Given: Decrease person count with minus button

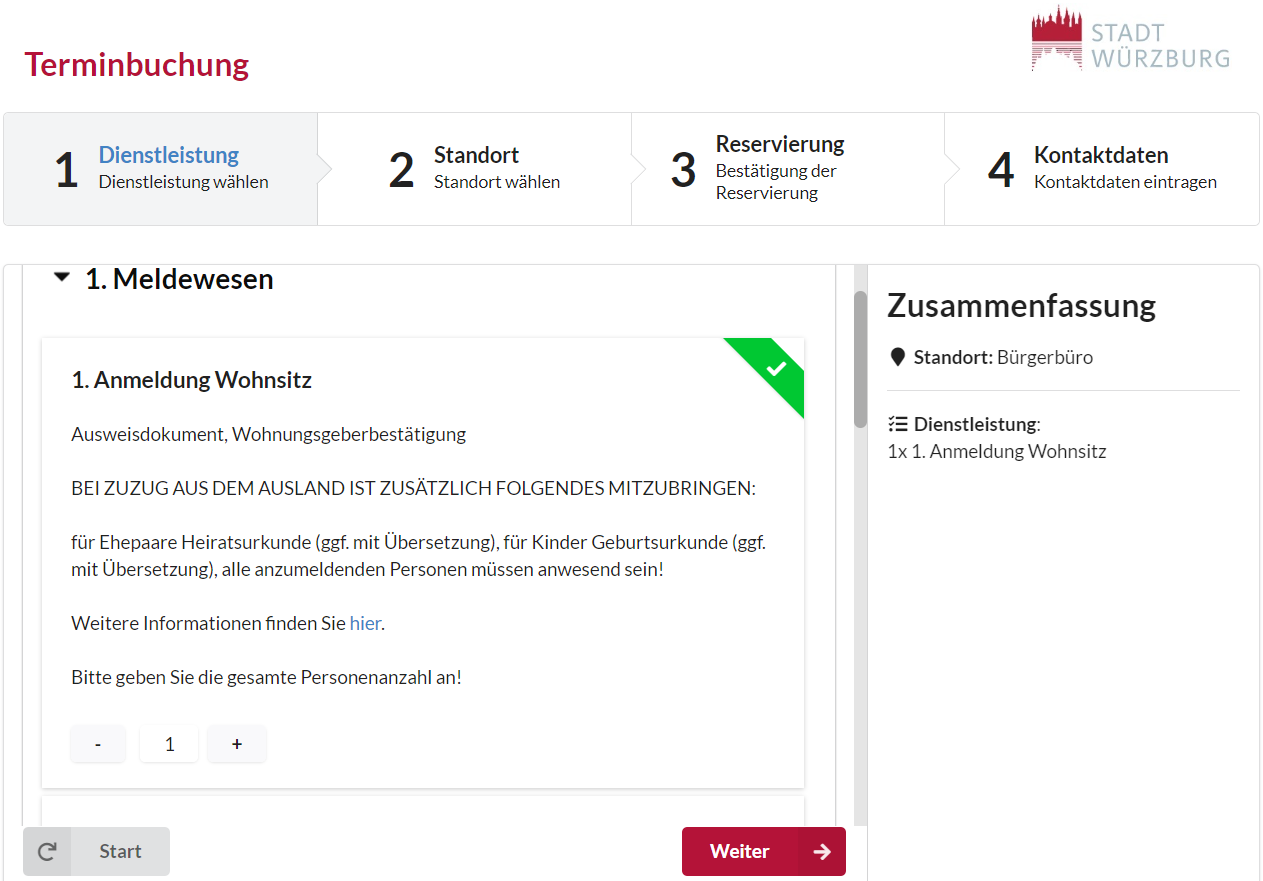Looking at the screenshot, I should 98,744.
